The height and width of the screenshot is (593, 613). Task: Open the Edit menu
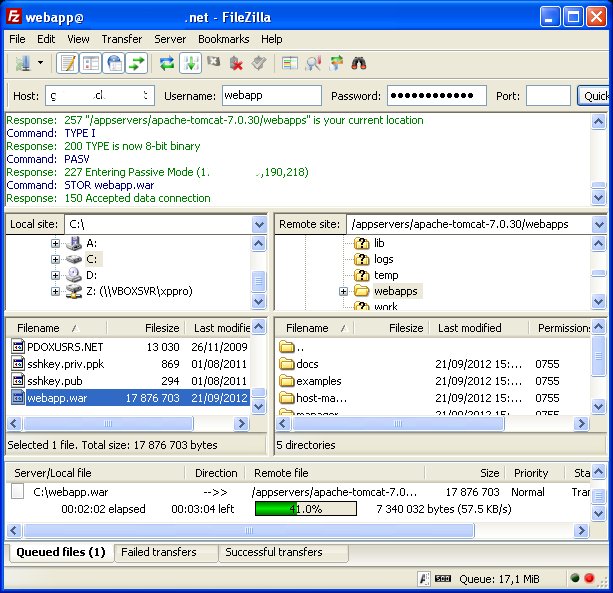coord(46,39)
